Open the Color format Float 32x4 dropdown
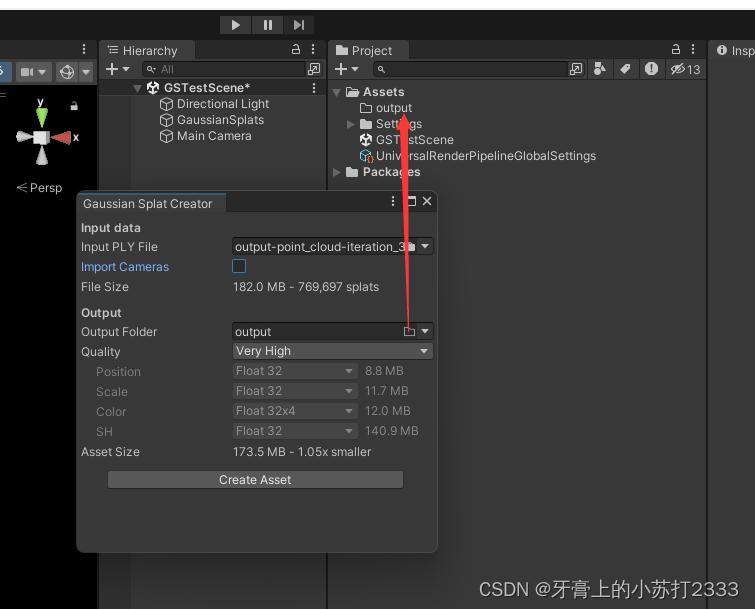Screen dimensions: 755x609 tap(295, 411)
